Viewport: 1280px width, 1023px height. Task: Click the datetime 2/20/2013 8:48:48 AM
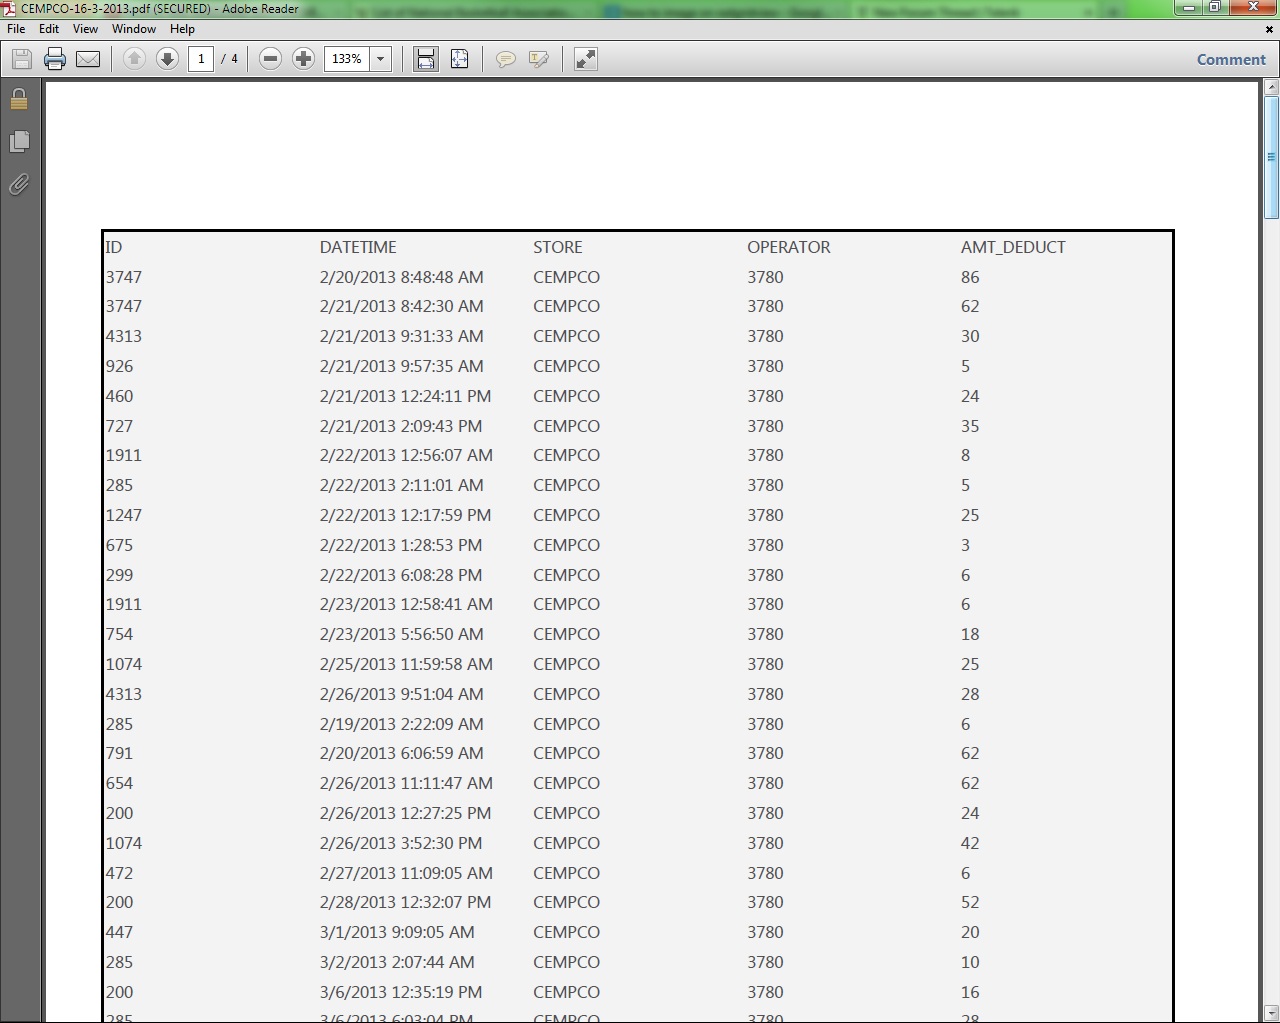[401, 277]
